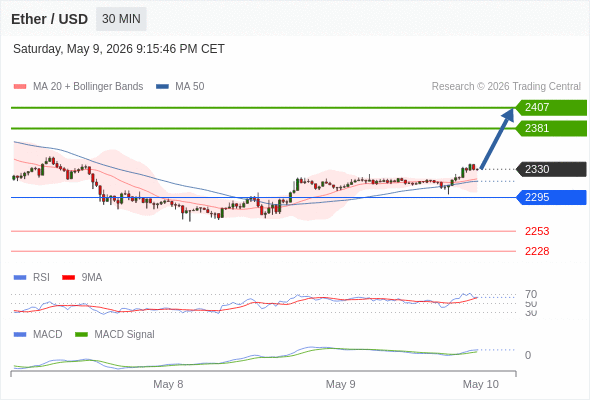
Task: Click the Ether / USD chart title
Action: point(49,19)
